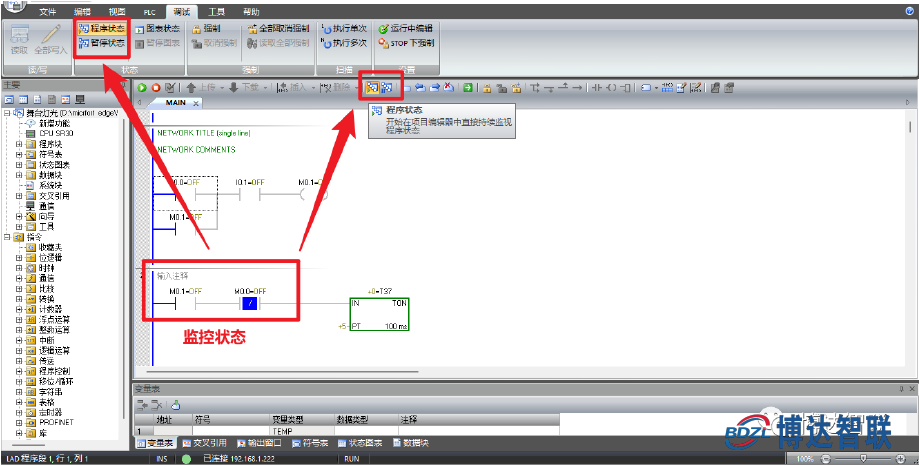This screenshot has width=919, height=465.
Task: Click the toolbar Pause Status icon
Action: (387, 88)
